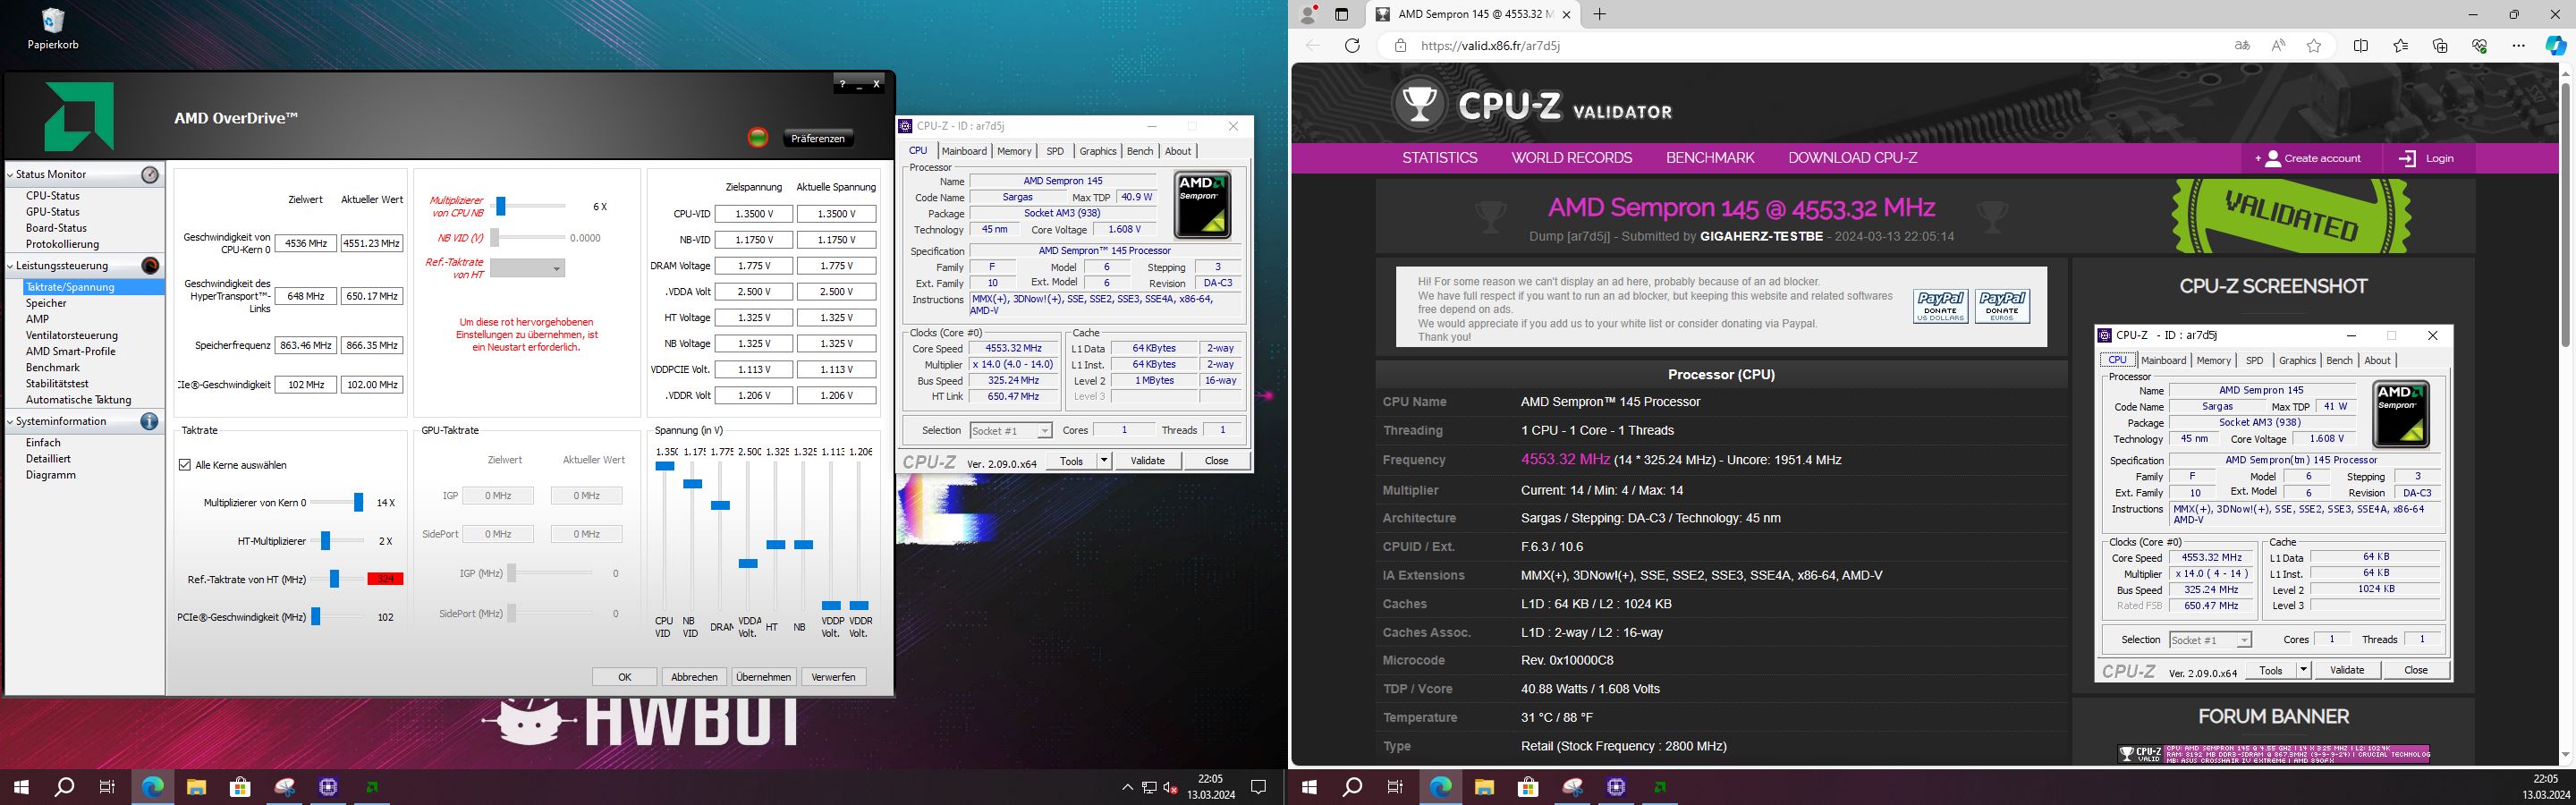
Task: Open the Präferenzen dropdown button
Action: click(818, 138)
